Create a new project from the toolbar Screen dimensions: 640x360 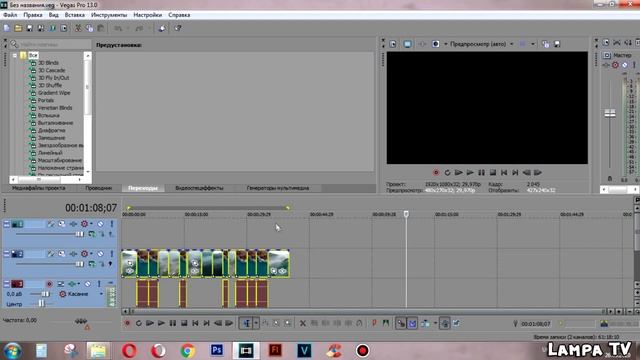7,28
